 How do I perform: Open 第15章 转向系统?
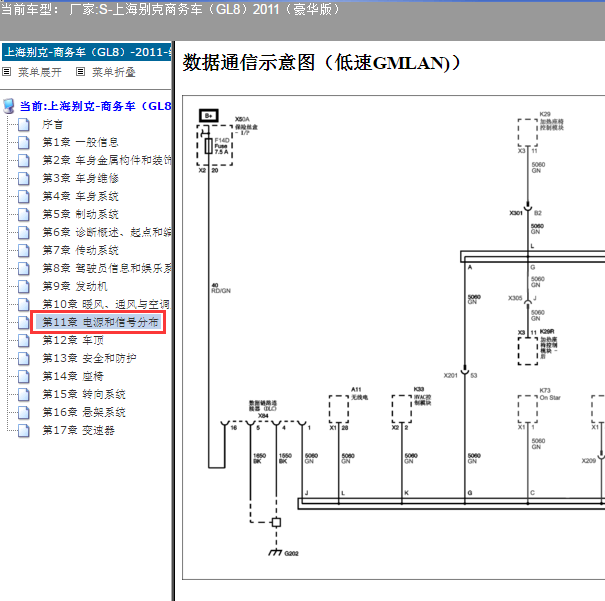(84, 394)
